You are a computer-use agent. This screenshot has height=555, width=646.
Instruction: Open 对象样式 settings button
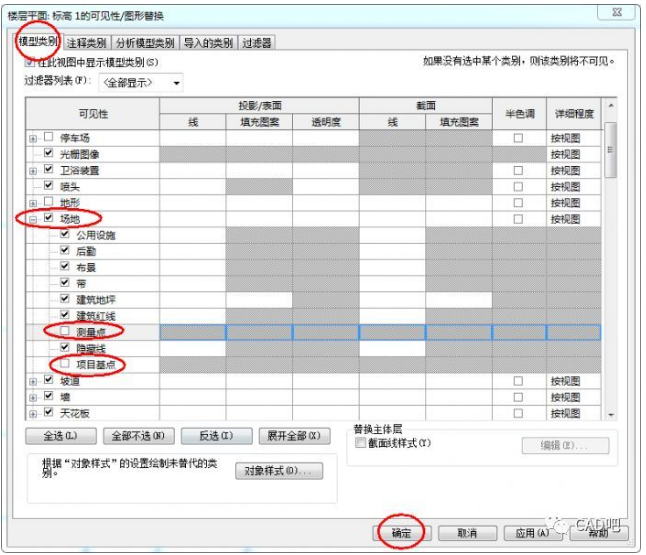[279, 471]
